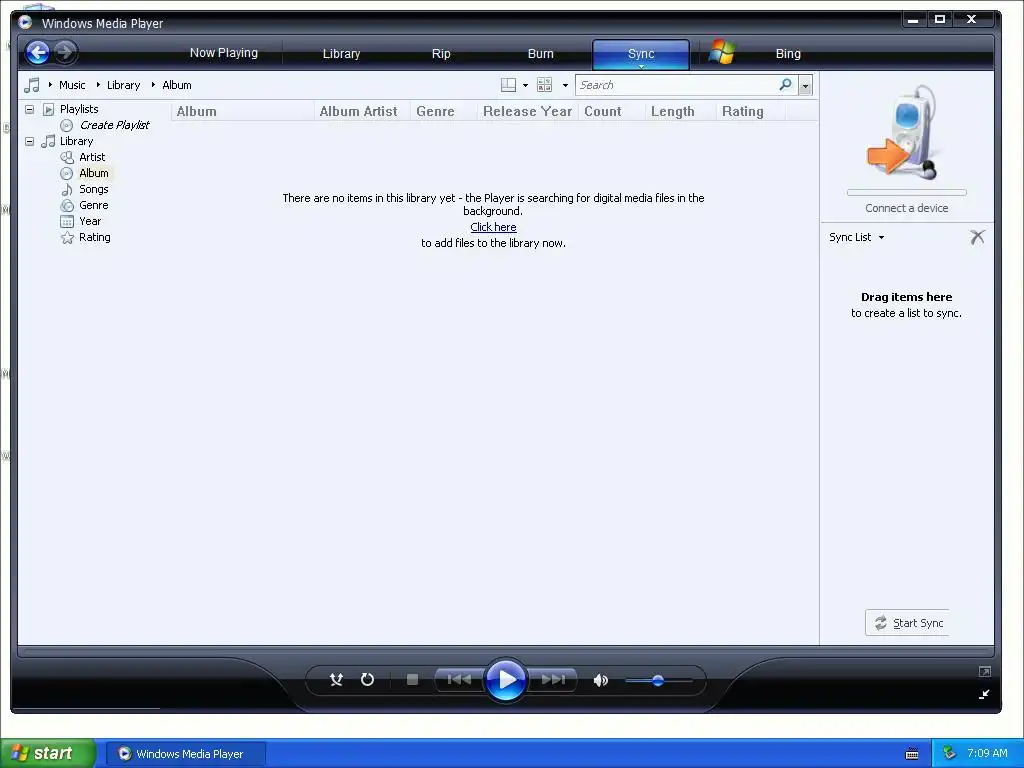Turn repeat on

pos(368,680)
